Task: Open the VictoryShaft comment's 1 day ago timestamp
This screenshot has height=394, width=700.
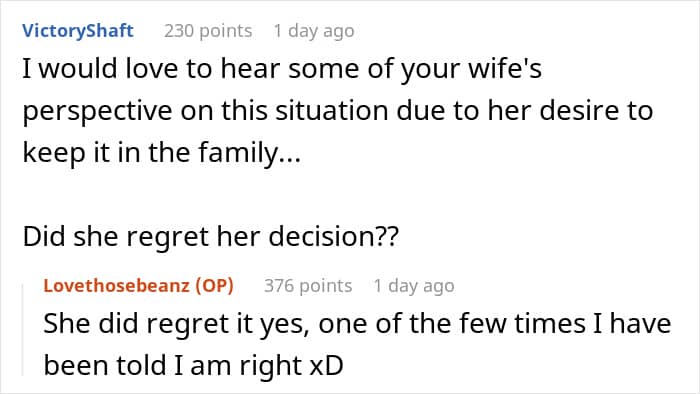Action: click(x=314, y=31)
